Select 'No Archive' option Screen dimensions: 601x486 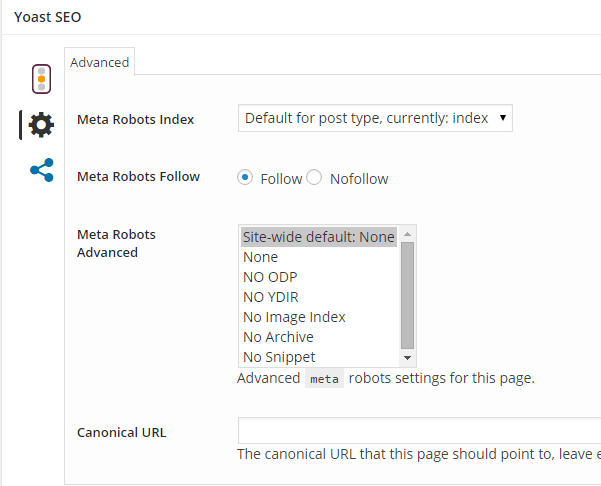[x=278, y=337]
